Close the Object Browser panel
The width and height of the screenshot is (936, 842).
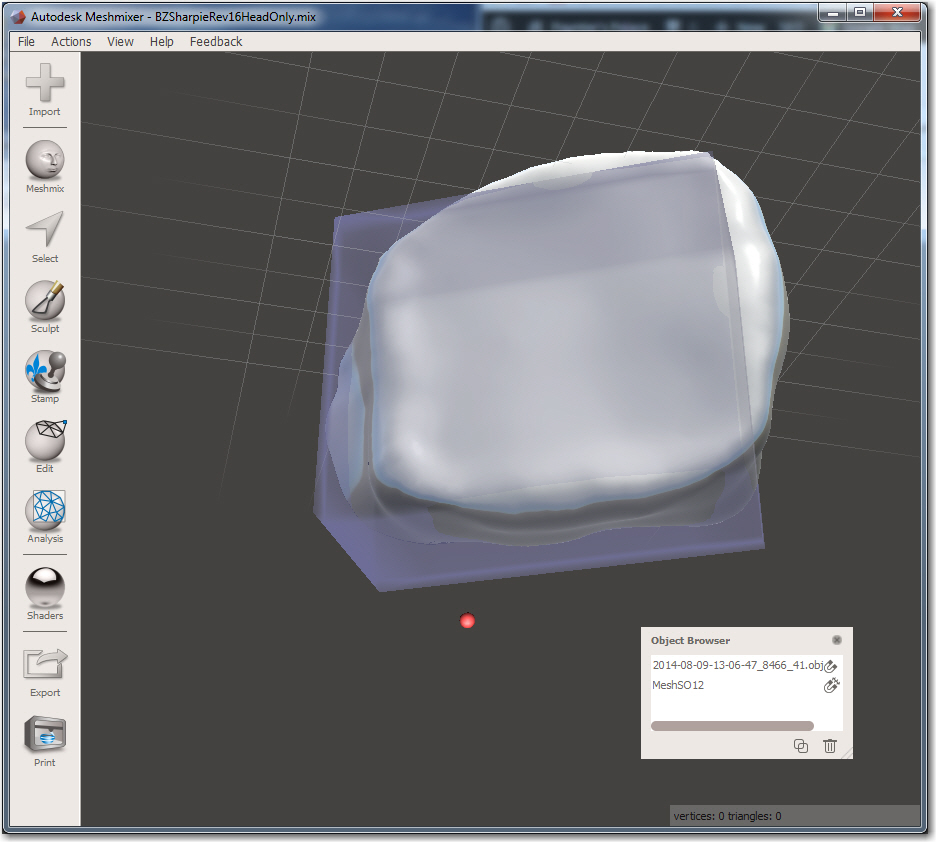click(x=837, y=640)
